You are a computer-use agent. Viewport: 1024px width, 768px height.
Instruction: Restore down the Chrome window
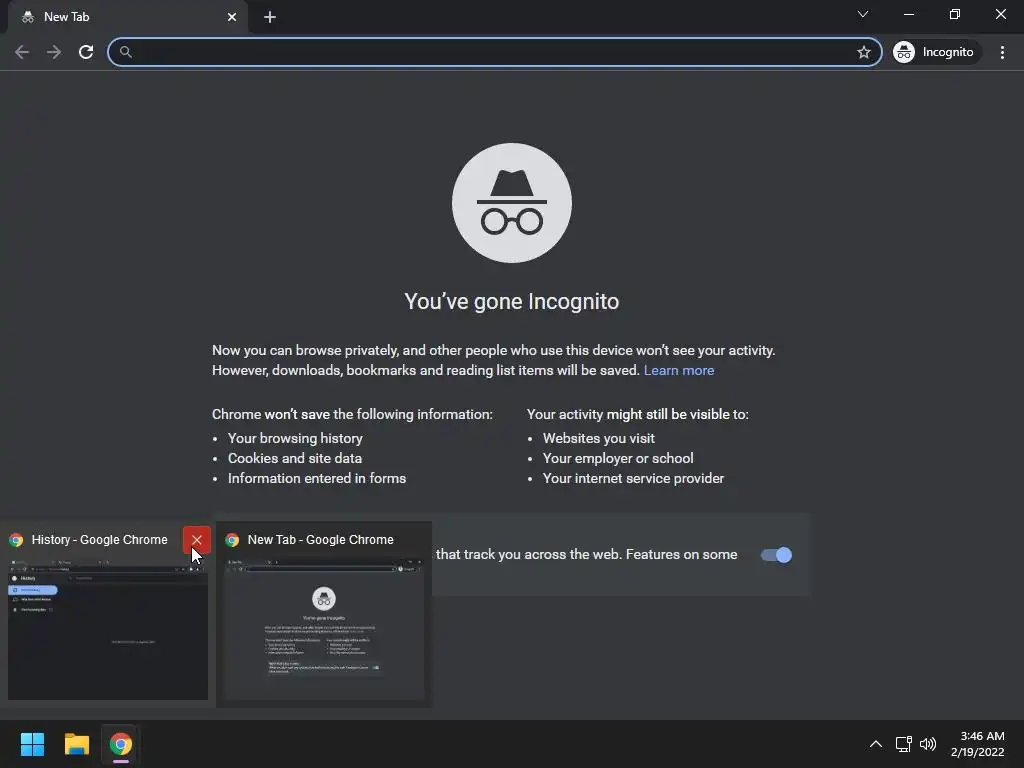(x=955, y=14)
